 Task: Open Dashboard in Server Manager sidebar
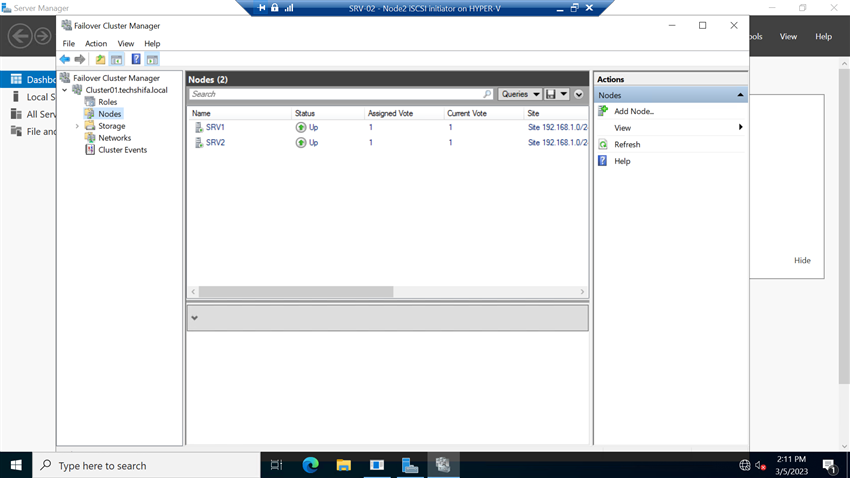[28, 80]
